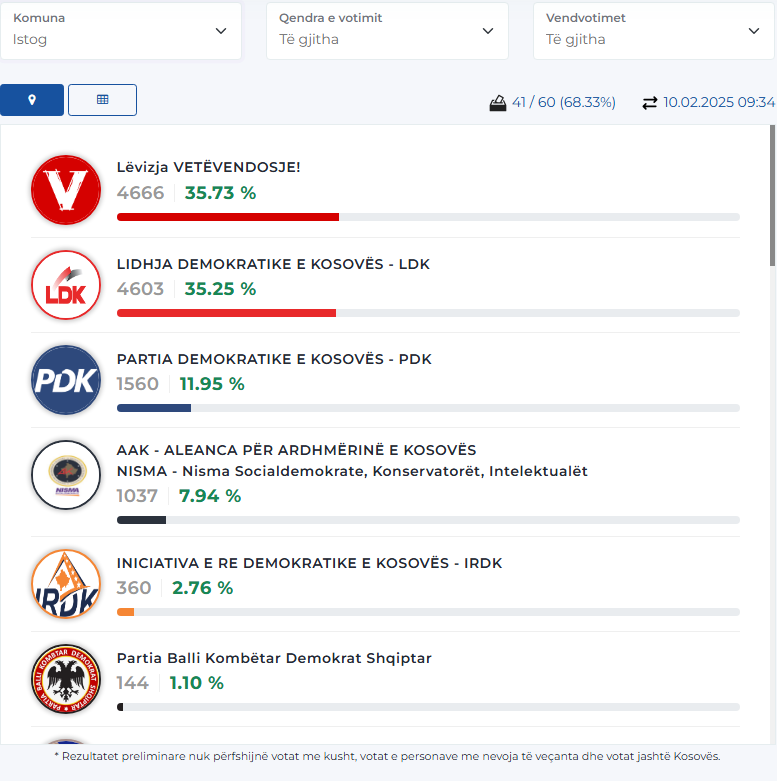Open the Qendra e votimit dropdown

(x=387, y=31)
